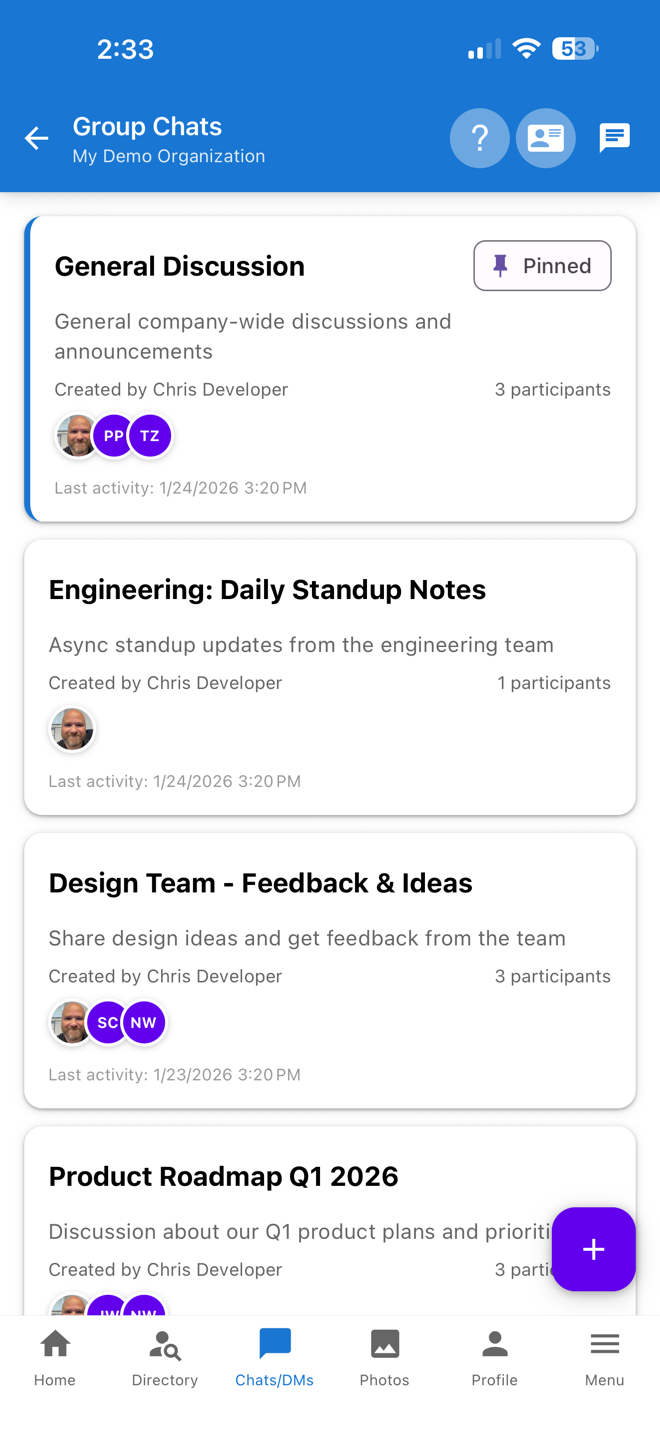Switch to the Photos tab
660x1434 pixels.
385,1358
